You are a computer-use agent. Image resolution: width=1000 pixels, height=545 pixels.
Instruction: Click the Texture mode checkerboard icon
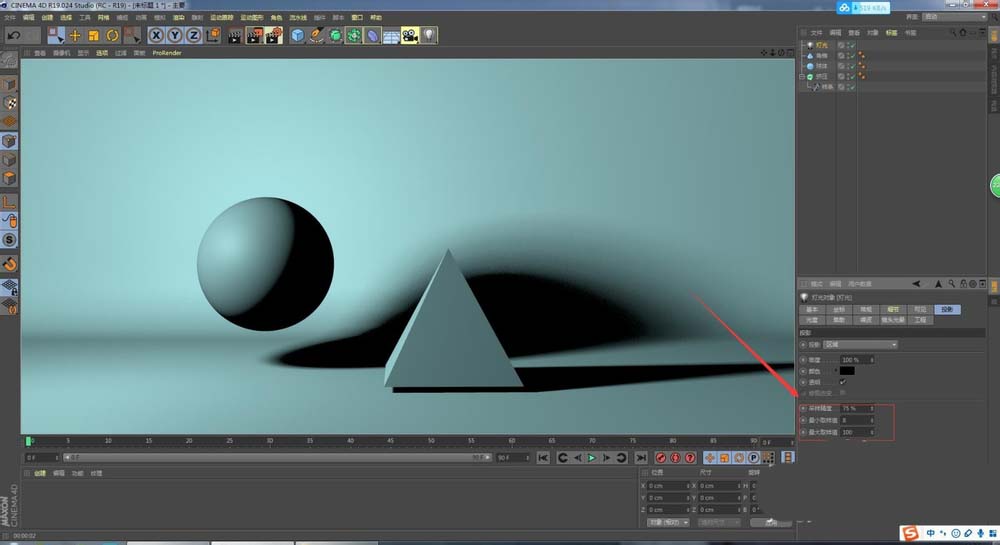[10, 103]
